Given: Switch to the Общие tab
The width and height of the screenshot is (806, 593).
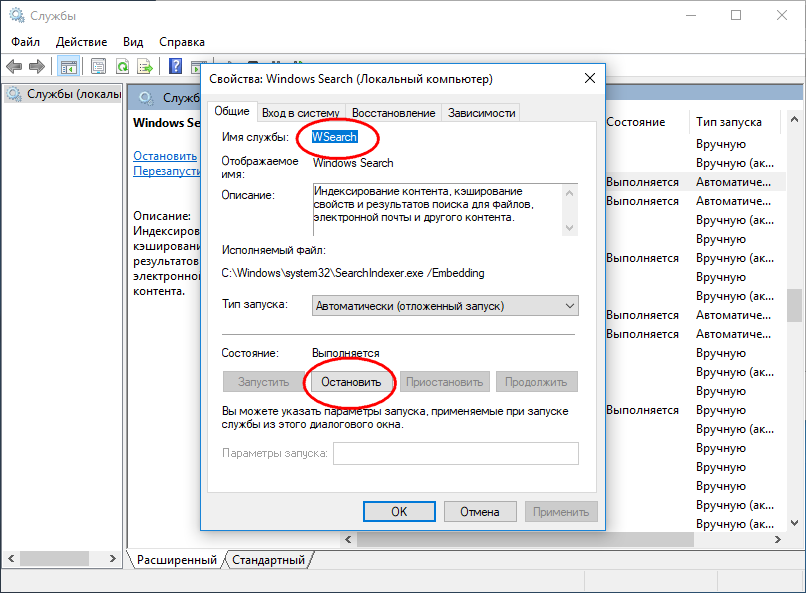Looking at the screenshot, I should click(x=232, y=111).
